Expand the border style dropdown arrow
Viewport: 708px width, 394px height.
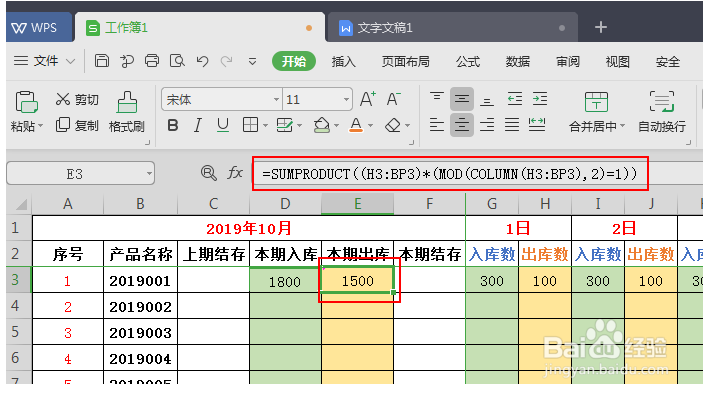tap(266, 126)
